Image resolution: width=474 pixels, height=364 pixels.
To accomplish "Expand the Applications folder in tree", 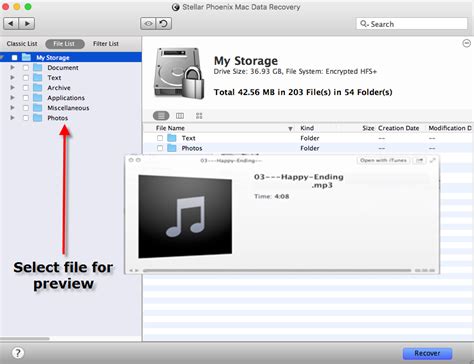I will [12, 98].
